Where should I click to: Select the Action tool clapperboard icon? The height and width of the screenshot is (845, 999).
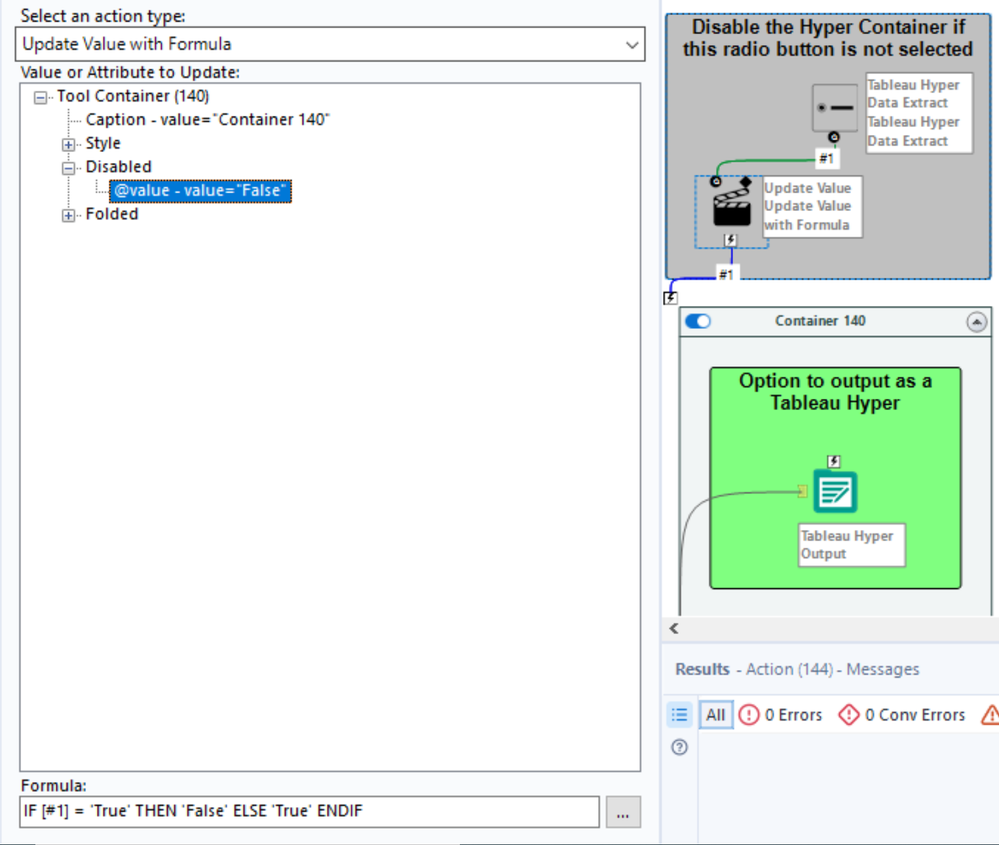point(731,208)
